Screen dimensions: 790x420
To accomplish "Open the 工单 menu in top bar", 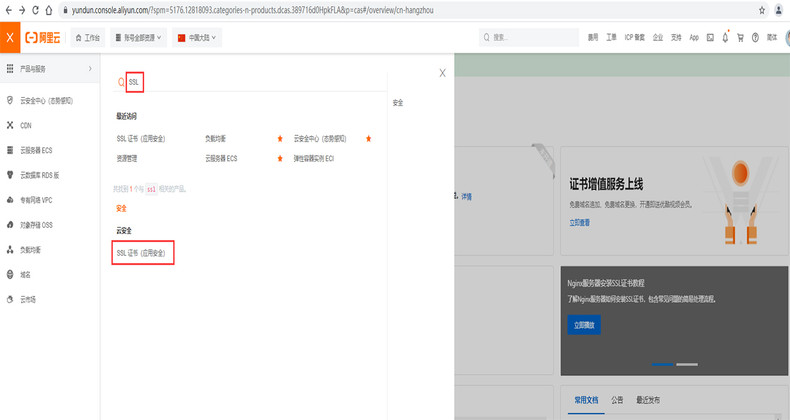I will [x=611, y=37].
